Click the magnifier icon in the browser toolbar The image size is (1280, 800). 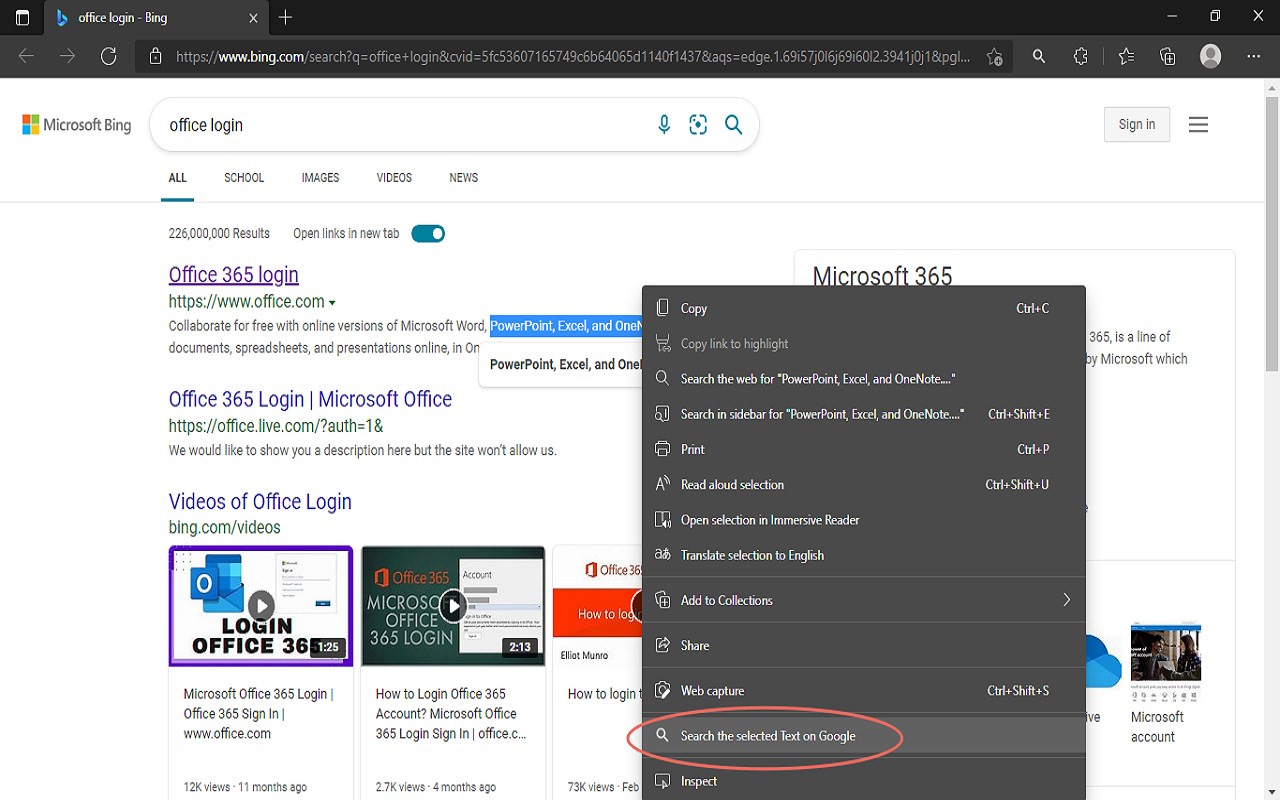click(x=1039, y=57)
